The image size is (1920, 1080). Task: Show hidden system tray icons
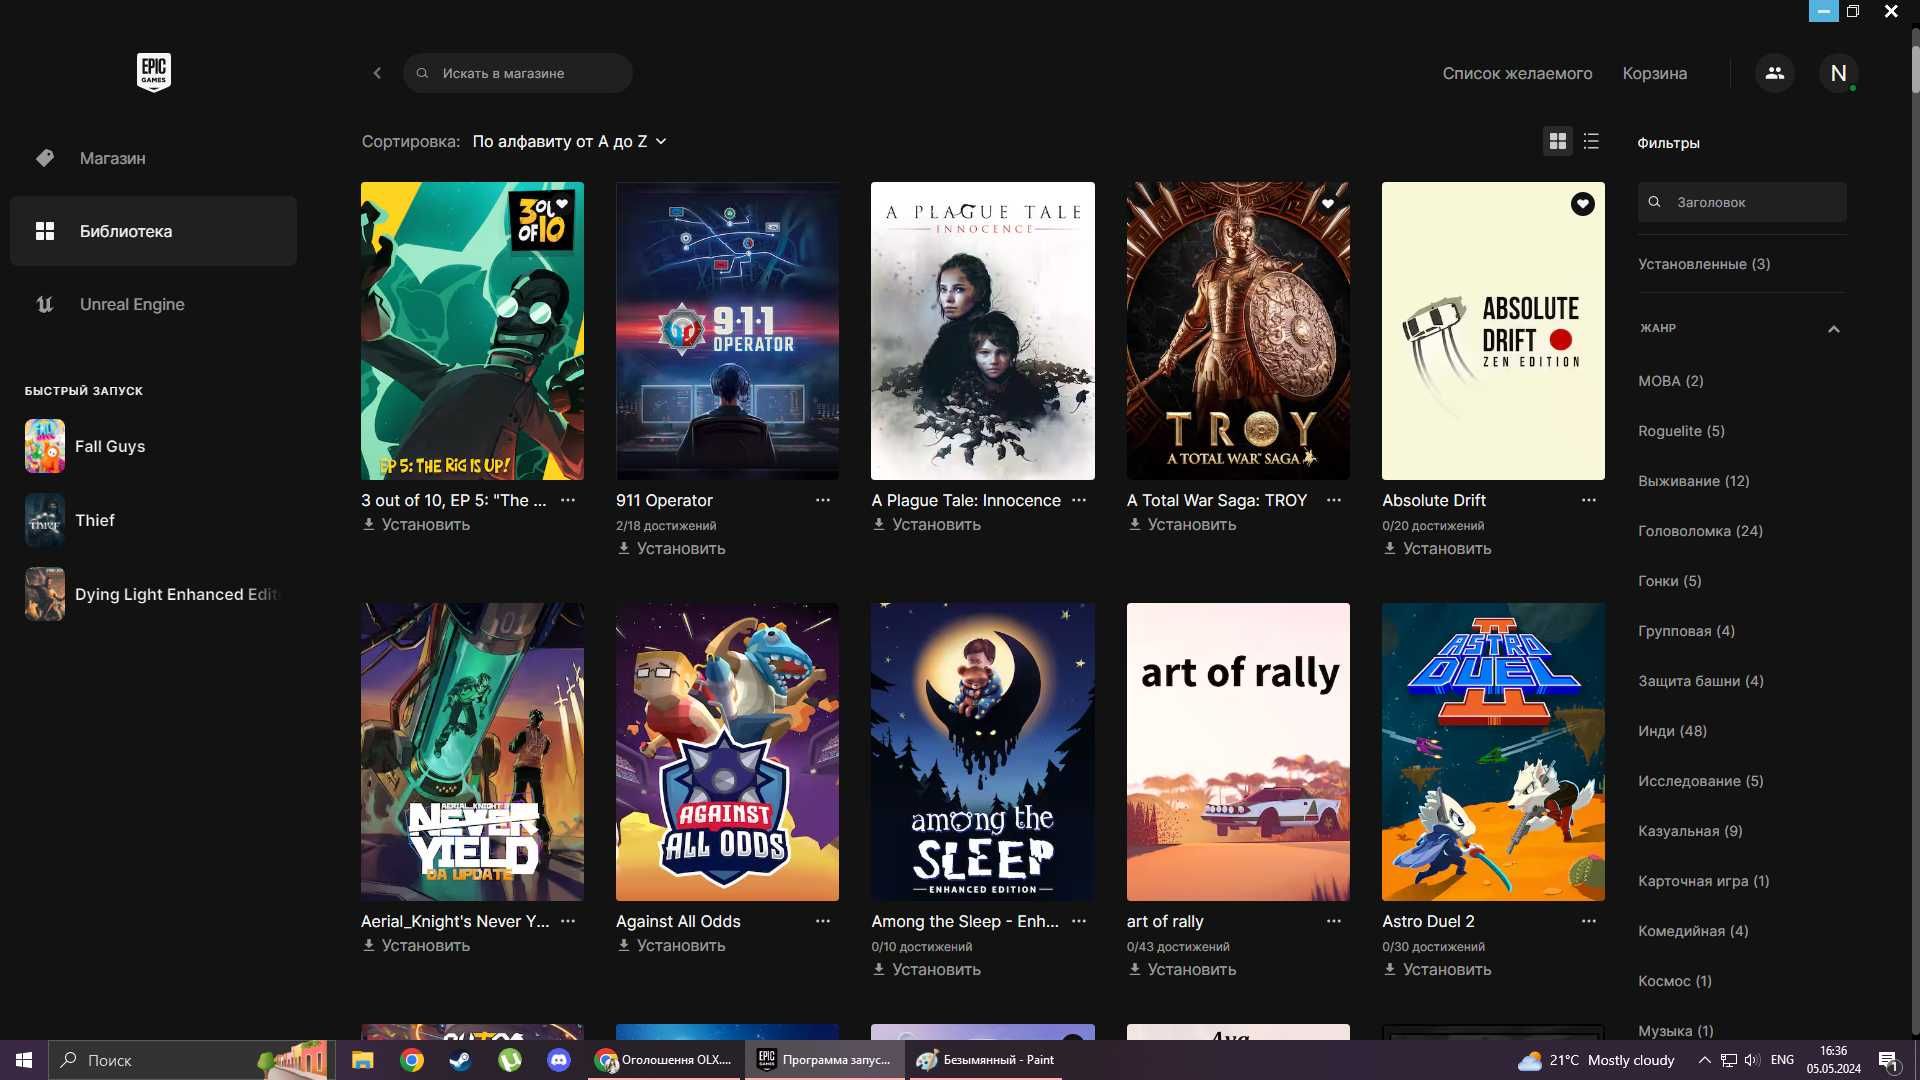point(1704,1060)
